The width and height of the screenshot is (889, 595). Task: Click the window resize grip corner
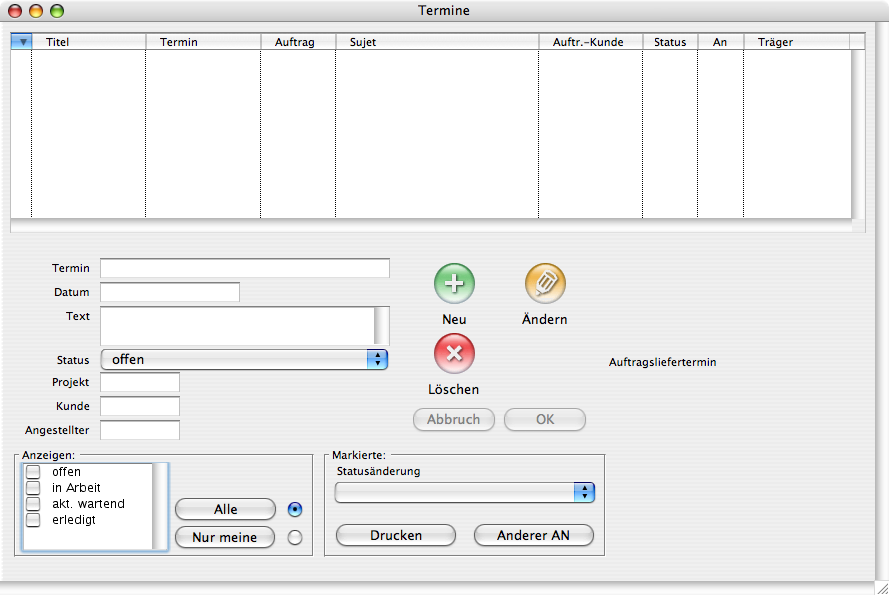pos(879,586)
